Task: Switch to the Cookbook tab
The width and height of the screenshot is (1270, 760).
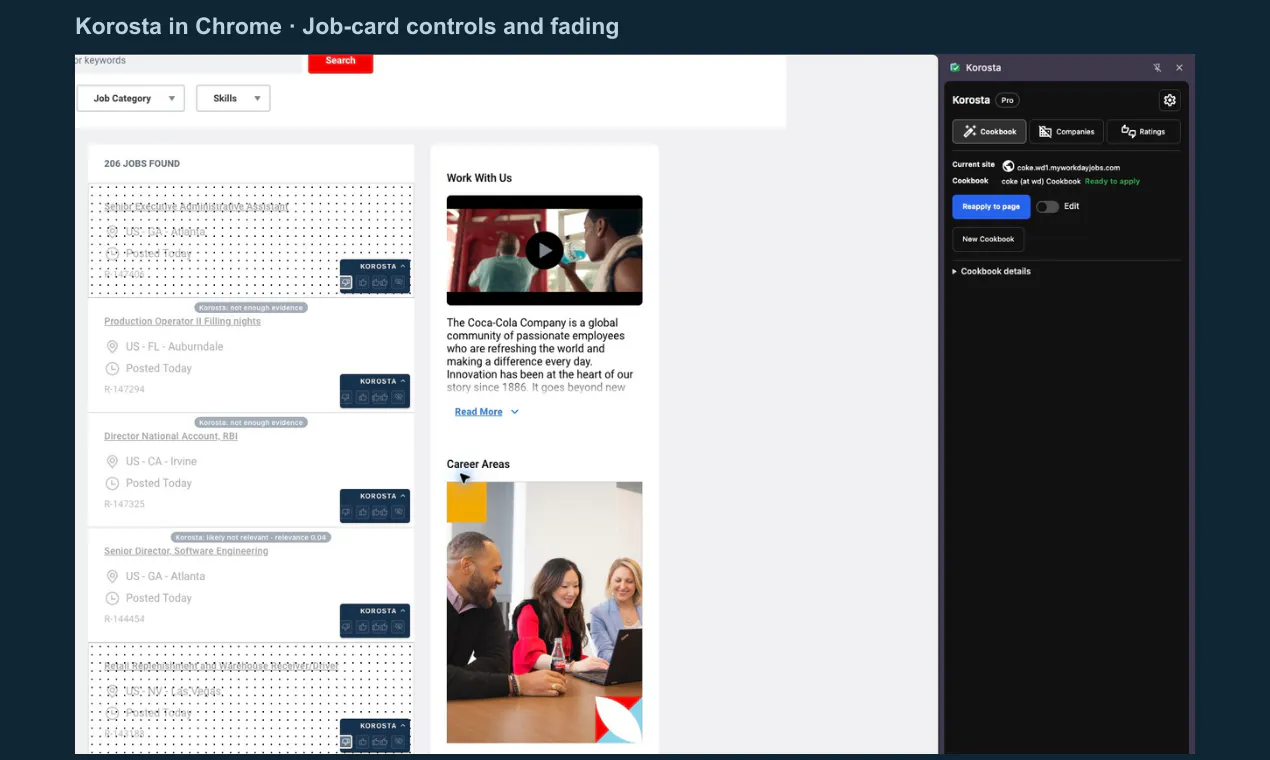Action: pyautogui.click(x=990, y=131)
